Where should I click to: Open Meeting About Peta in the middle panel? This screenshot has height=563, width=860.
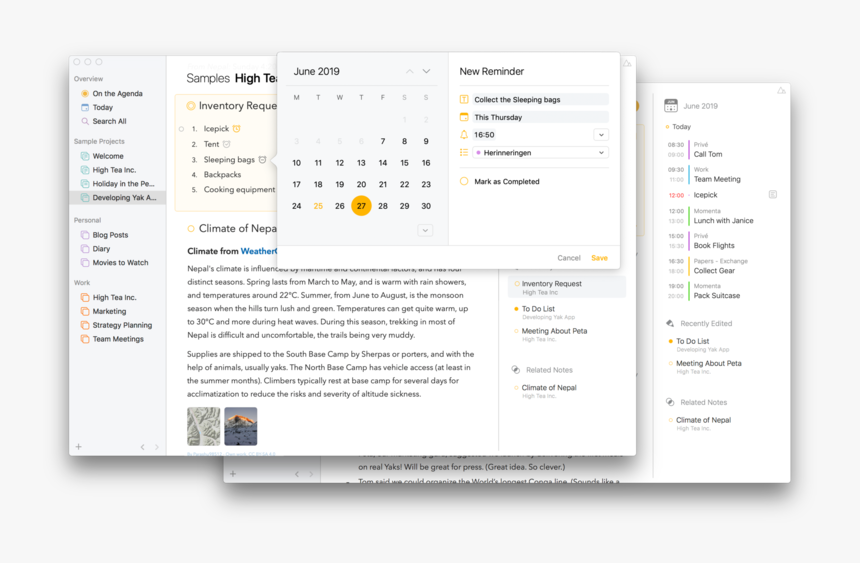click(554, 331)
